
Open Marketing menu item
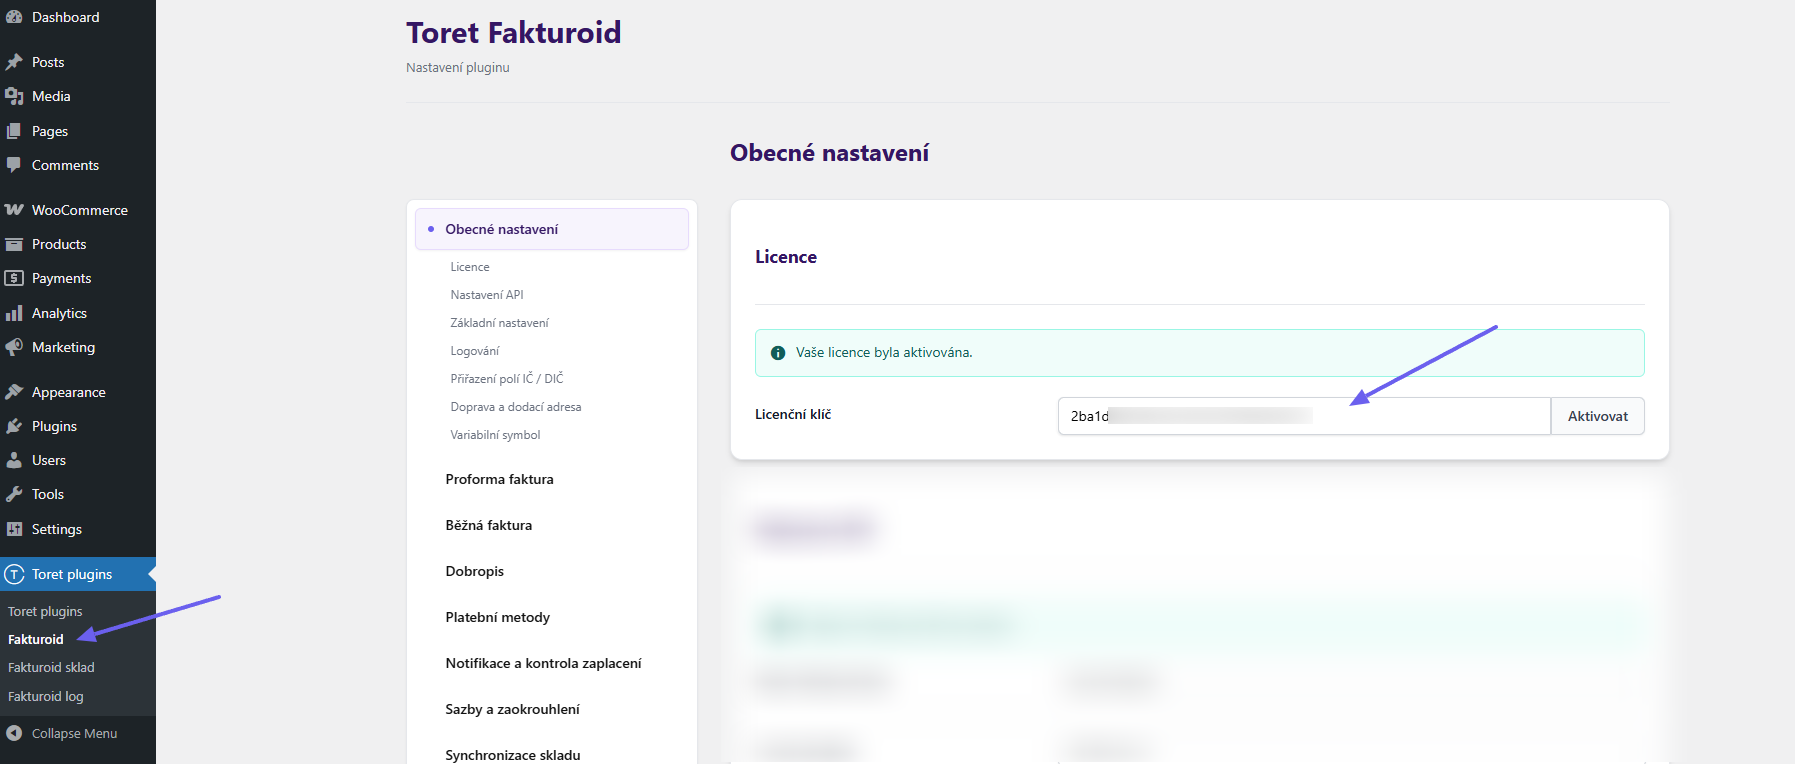(x=78, y=347)
